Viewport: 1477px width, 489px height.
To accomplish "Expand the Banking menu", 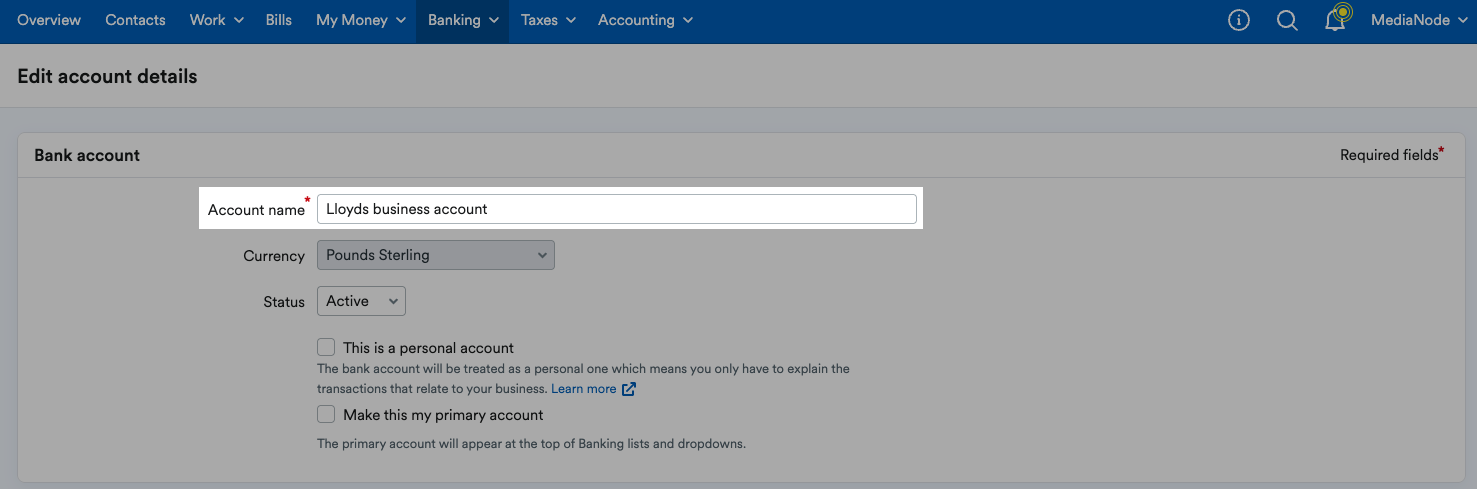I will (x=463, y=20).
